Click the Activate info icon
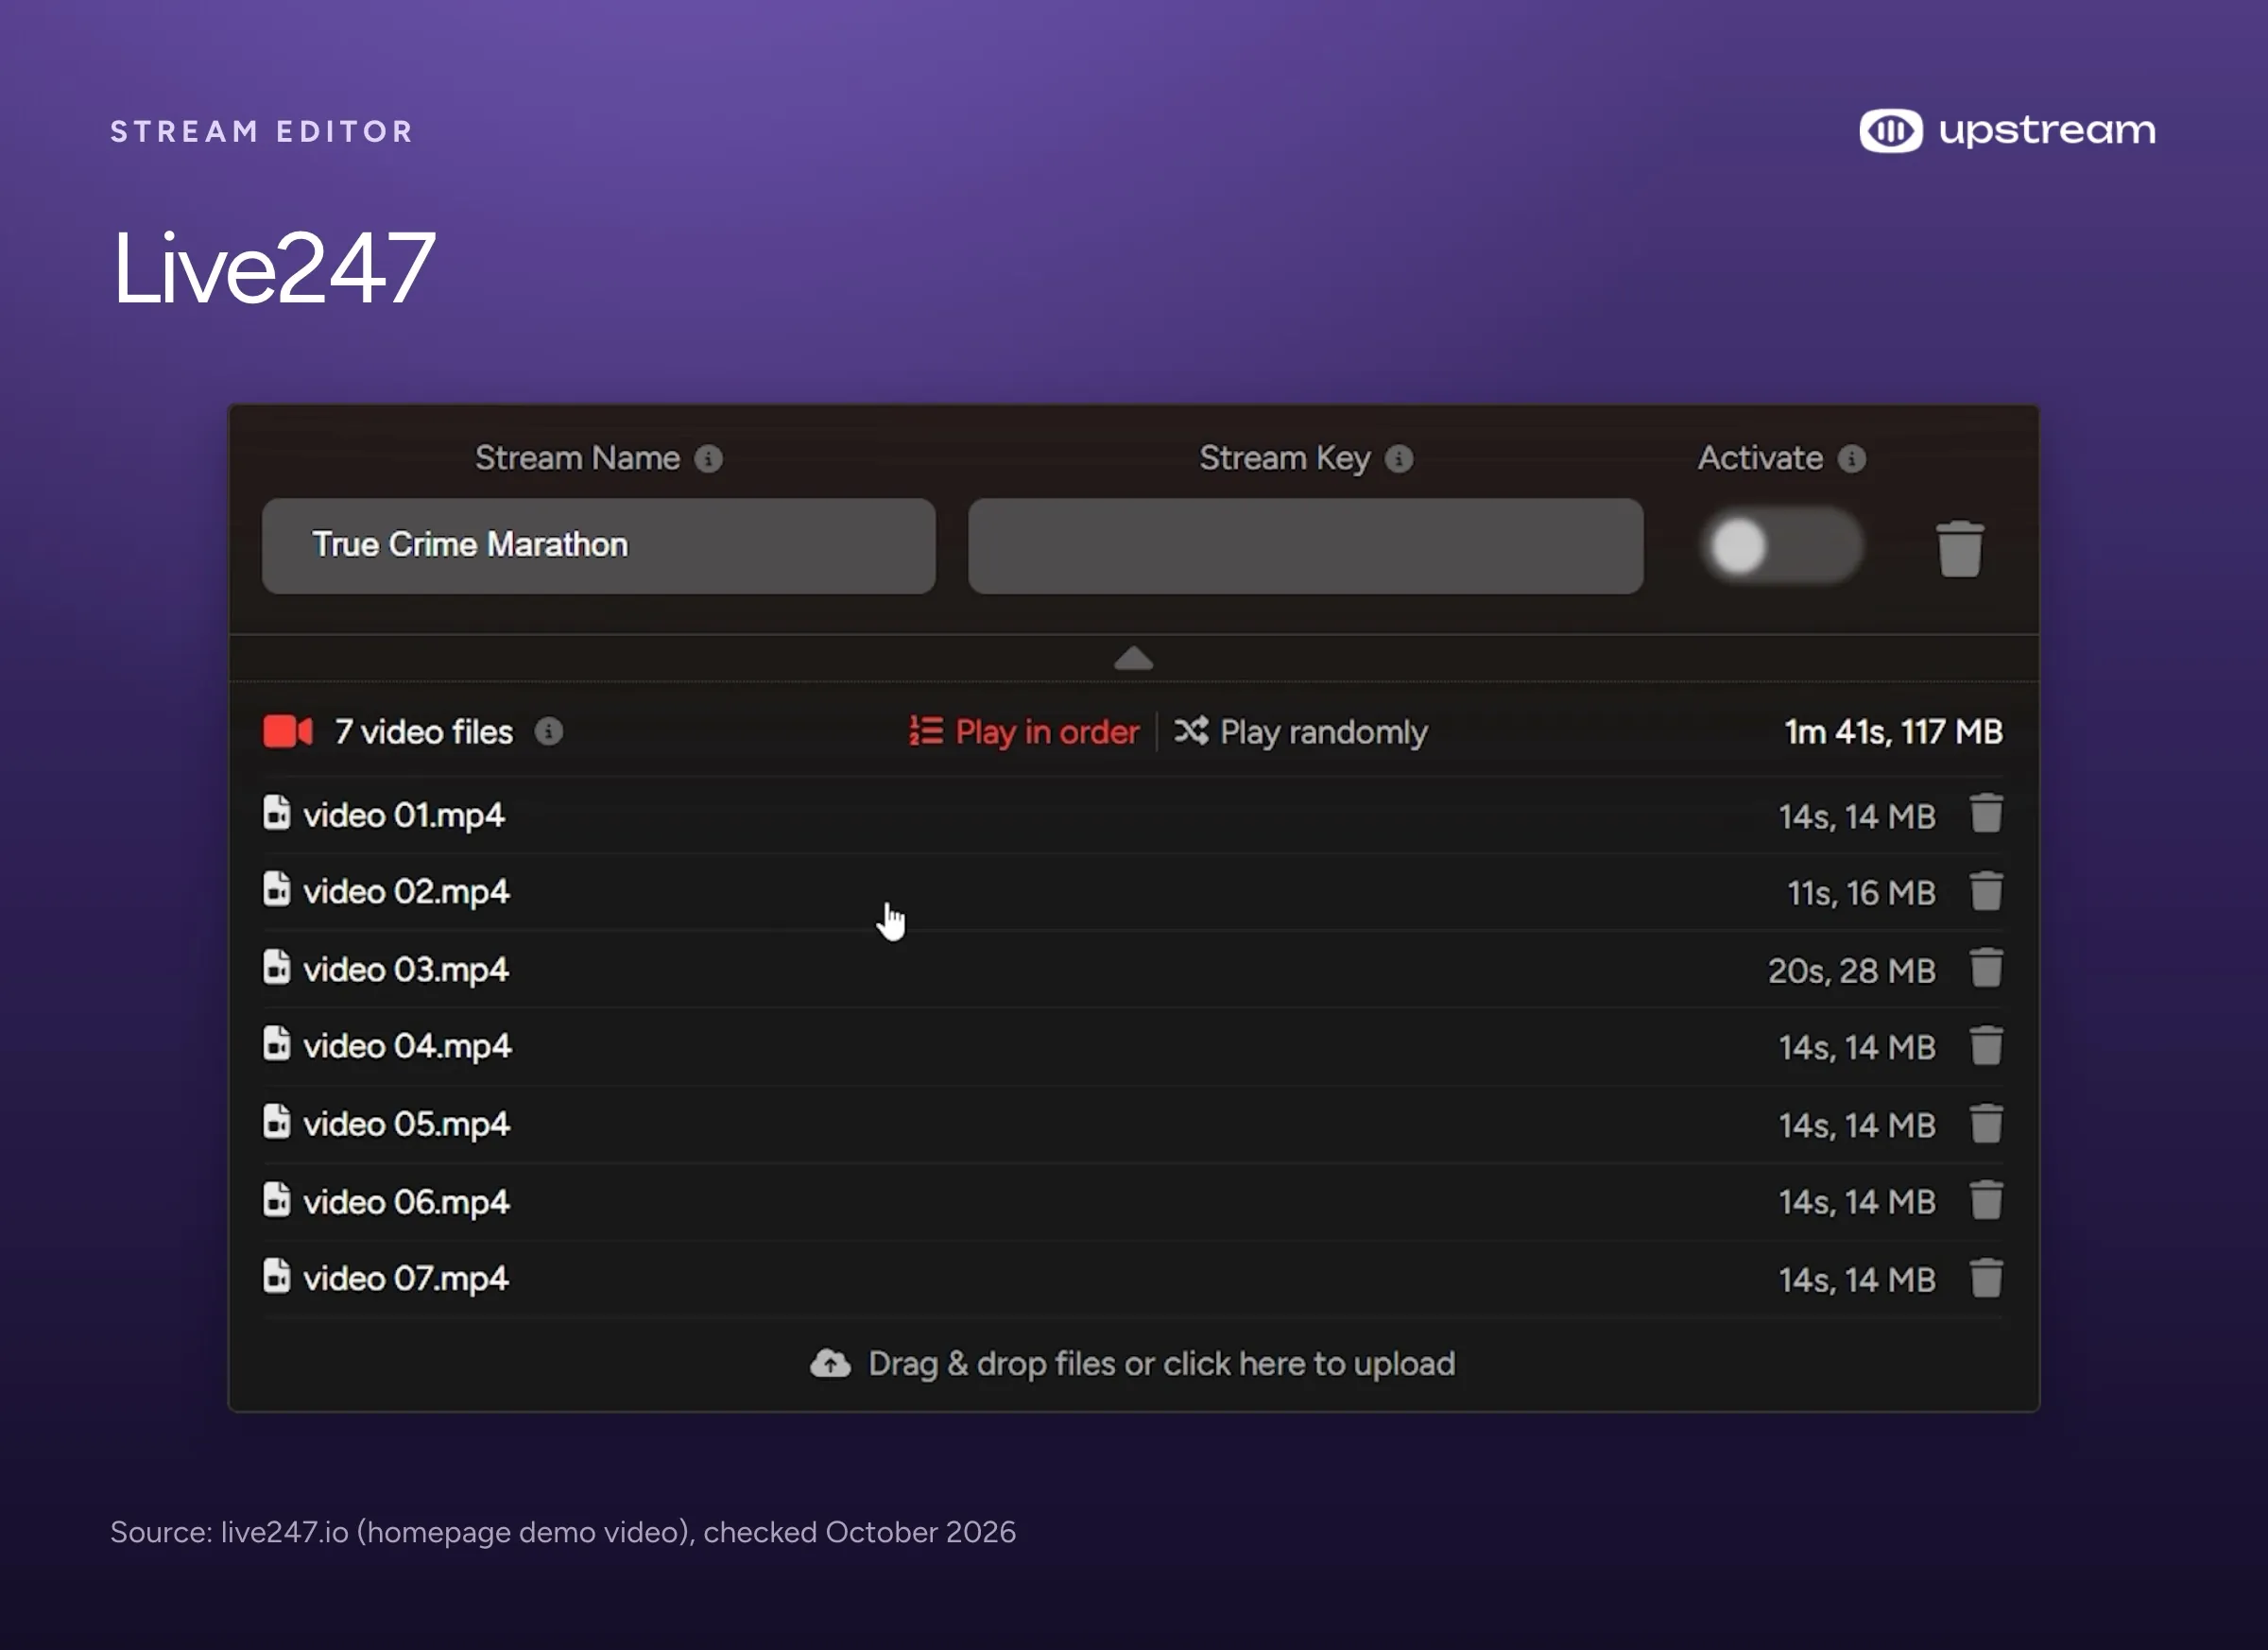 tap(1851, 459)
